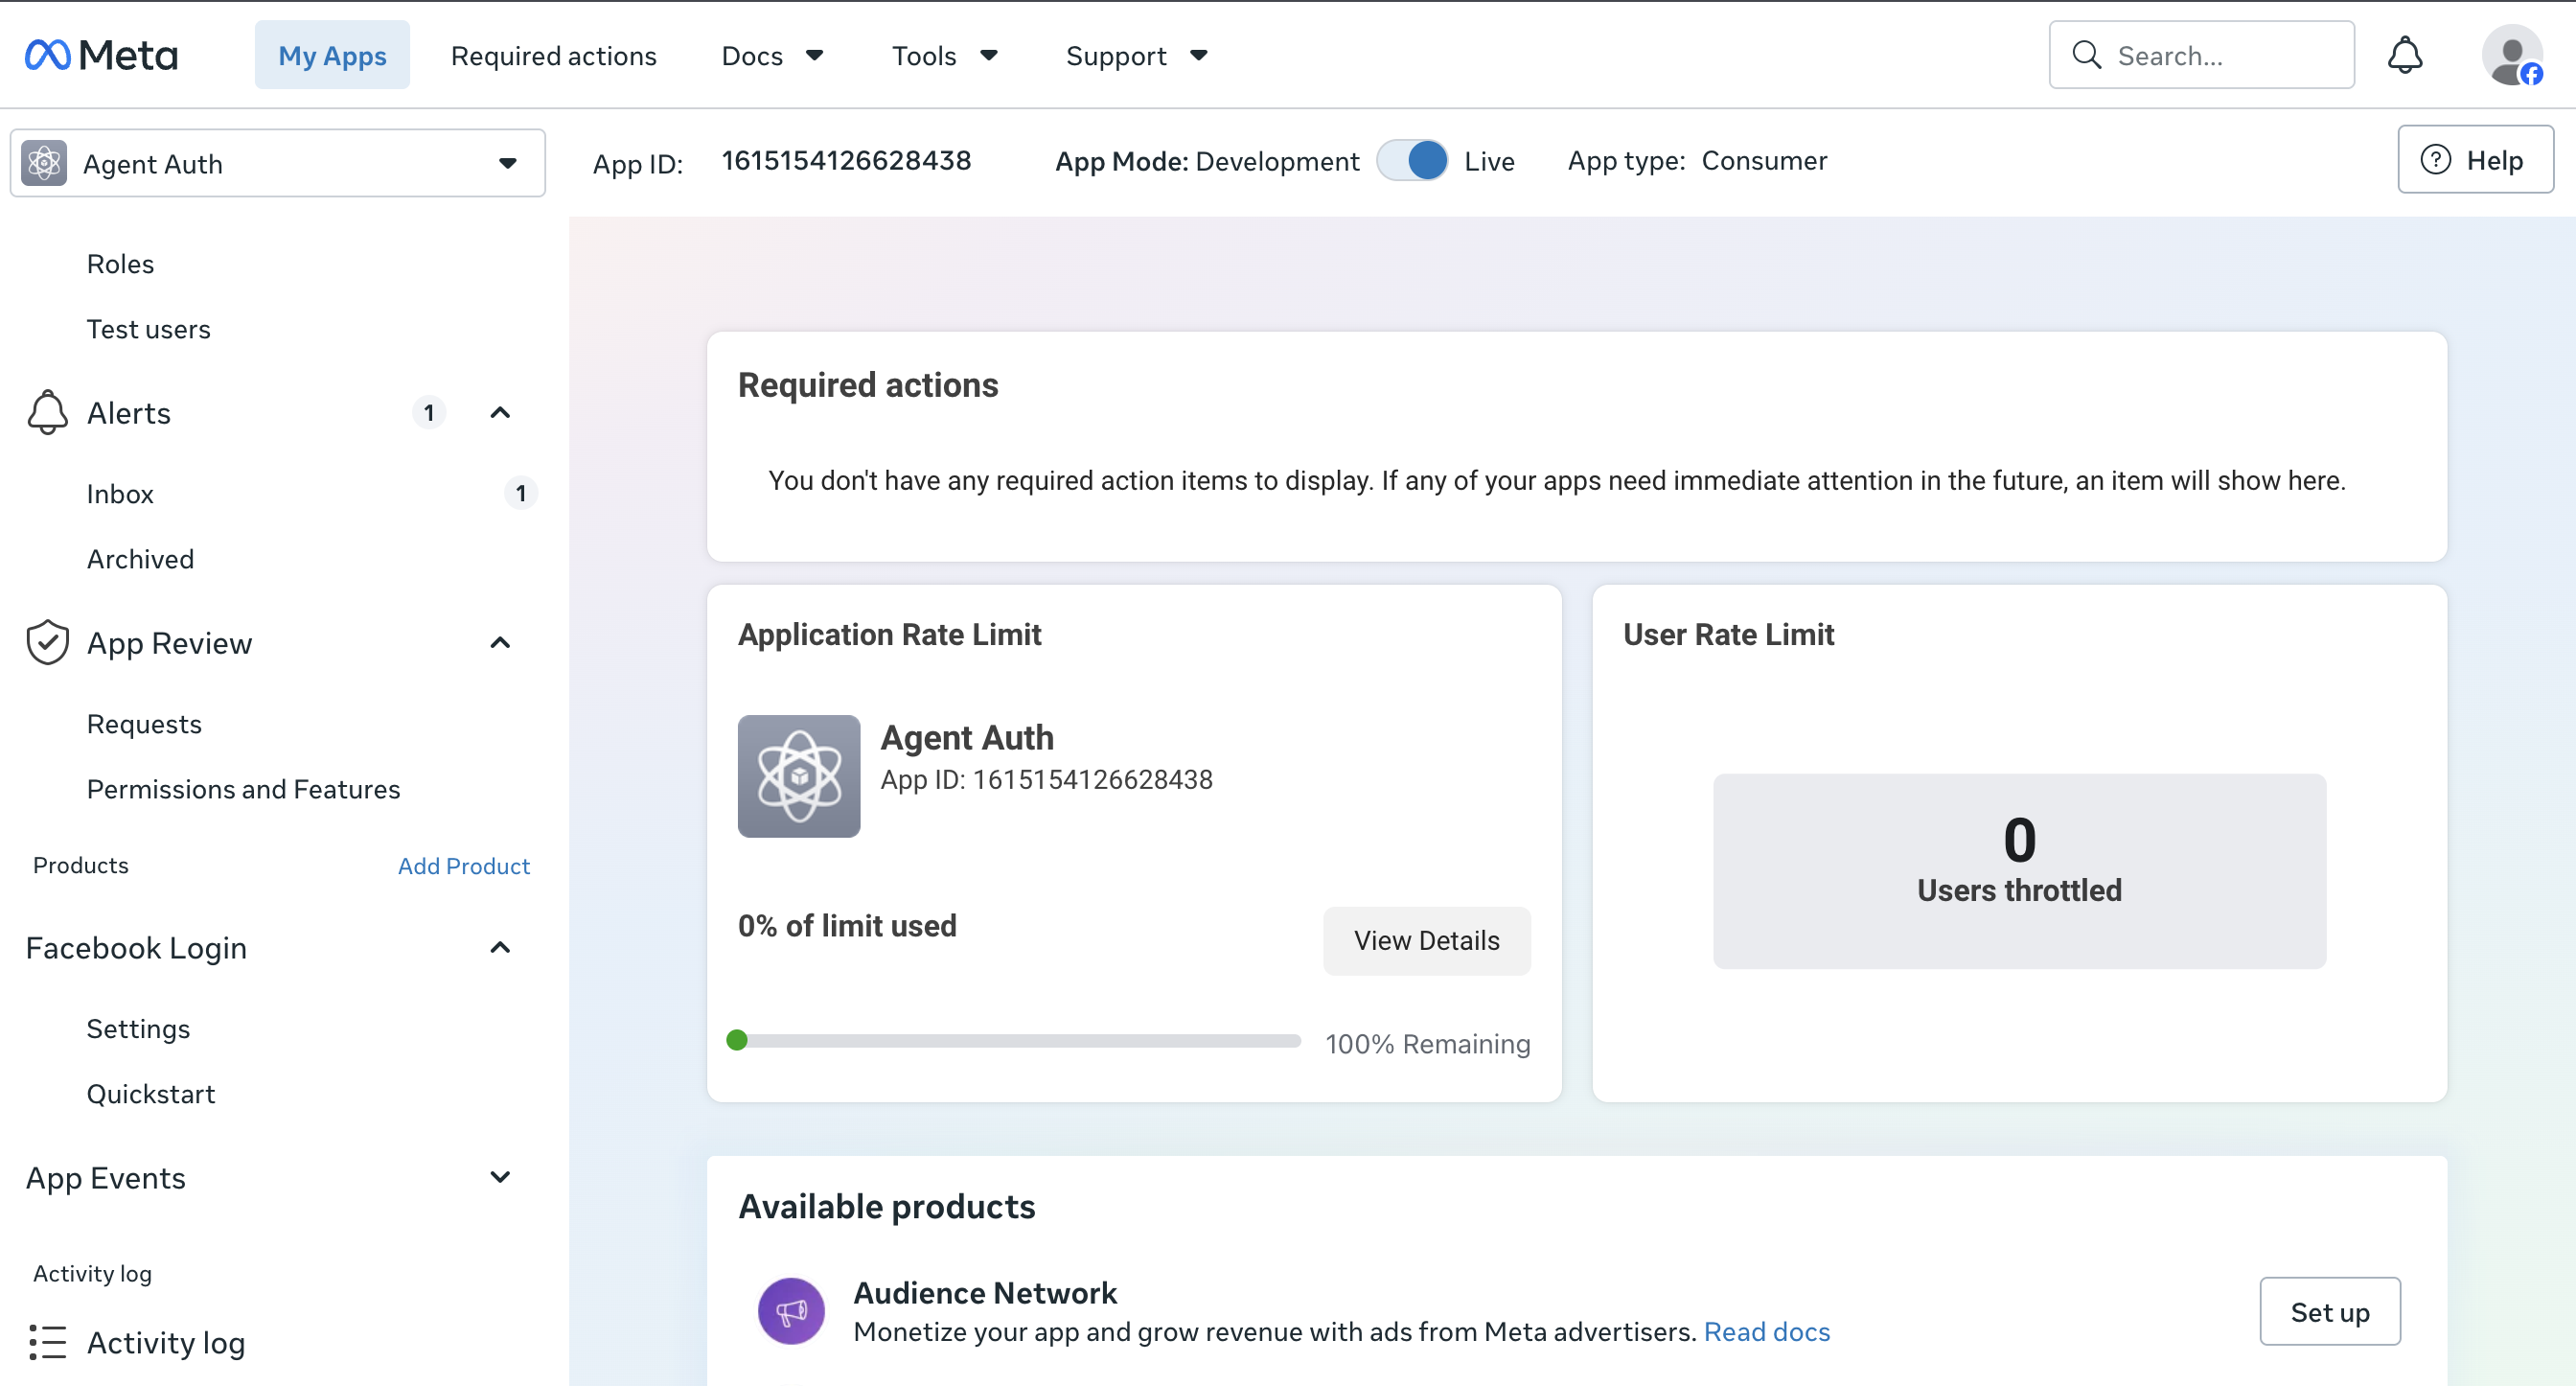The image size is (2576, 1386).
Task: Open the Agent Auth app selector dropdown
Action: (x=277, y=163)
